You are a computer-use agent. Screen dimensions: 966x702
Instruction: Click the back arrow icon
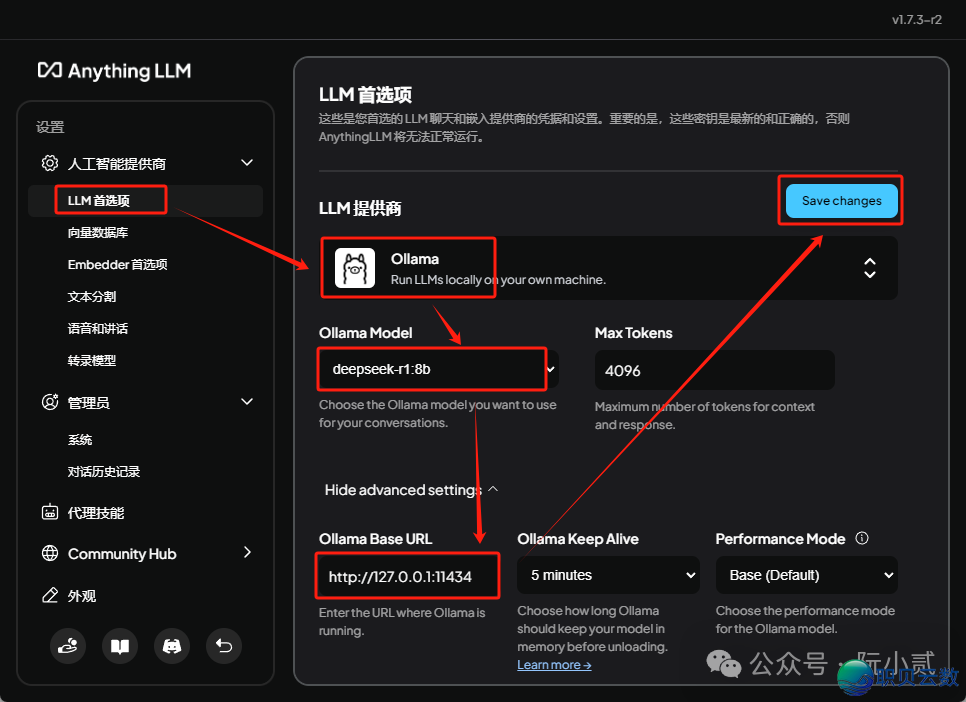tap(224, 647)
